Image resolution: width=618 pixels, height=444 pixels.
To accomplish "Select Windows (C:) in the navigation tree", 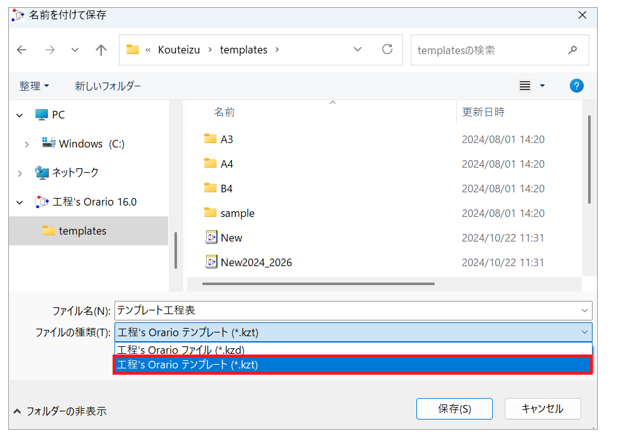I will coord(91,144).
